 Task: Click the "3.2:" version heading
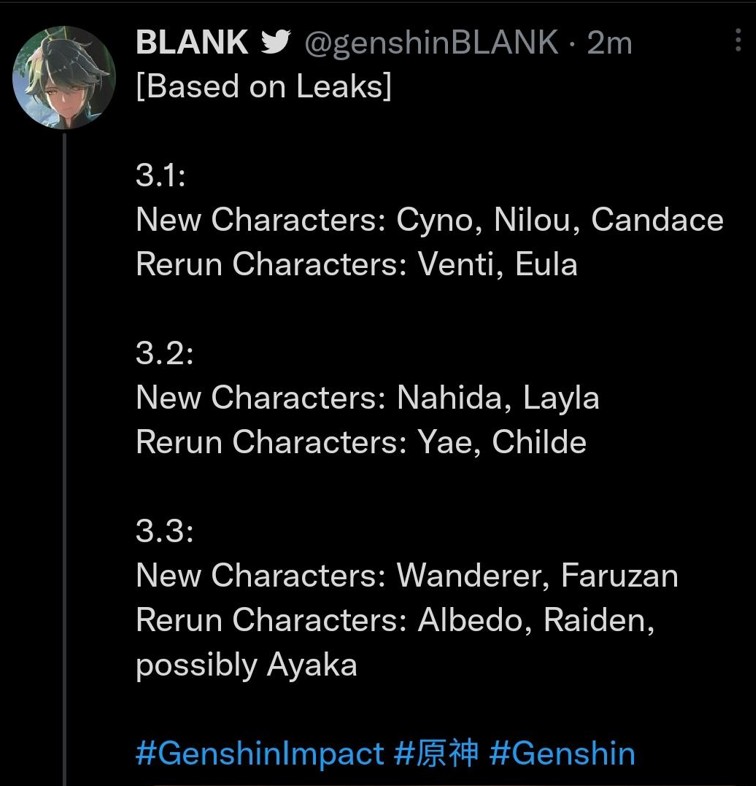pos(164,354)
